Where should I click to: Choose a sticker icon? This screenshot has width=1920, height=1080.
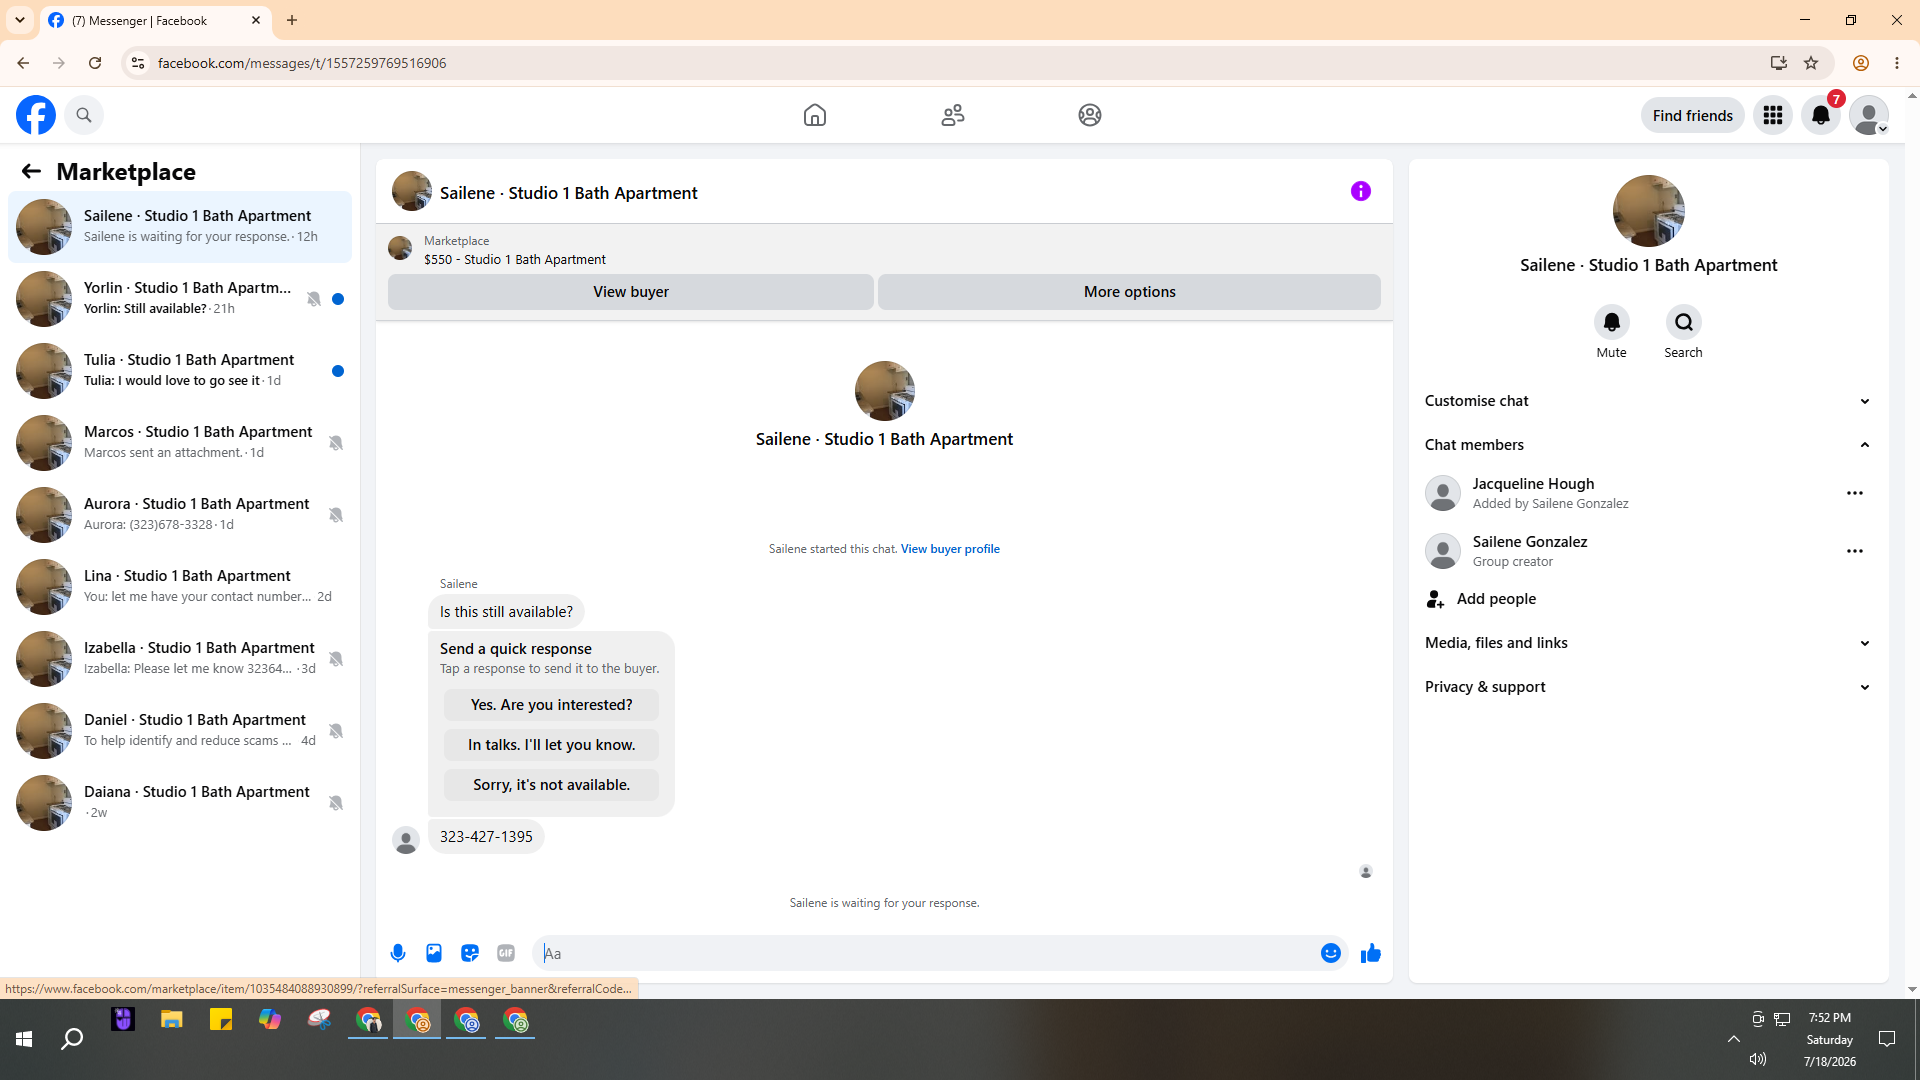(470, 953)
